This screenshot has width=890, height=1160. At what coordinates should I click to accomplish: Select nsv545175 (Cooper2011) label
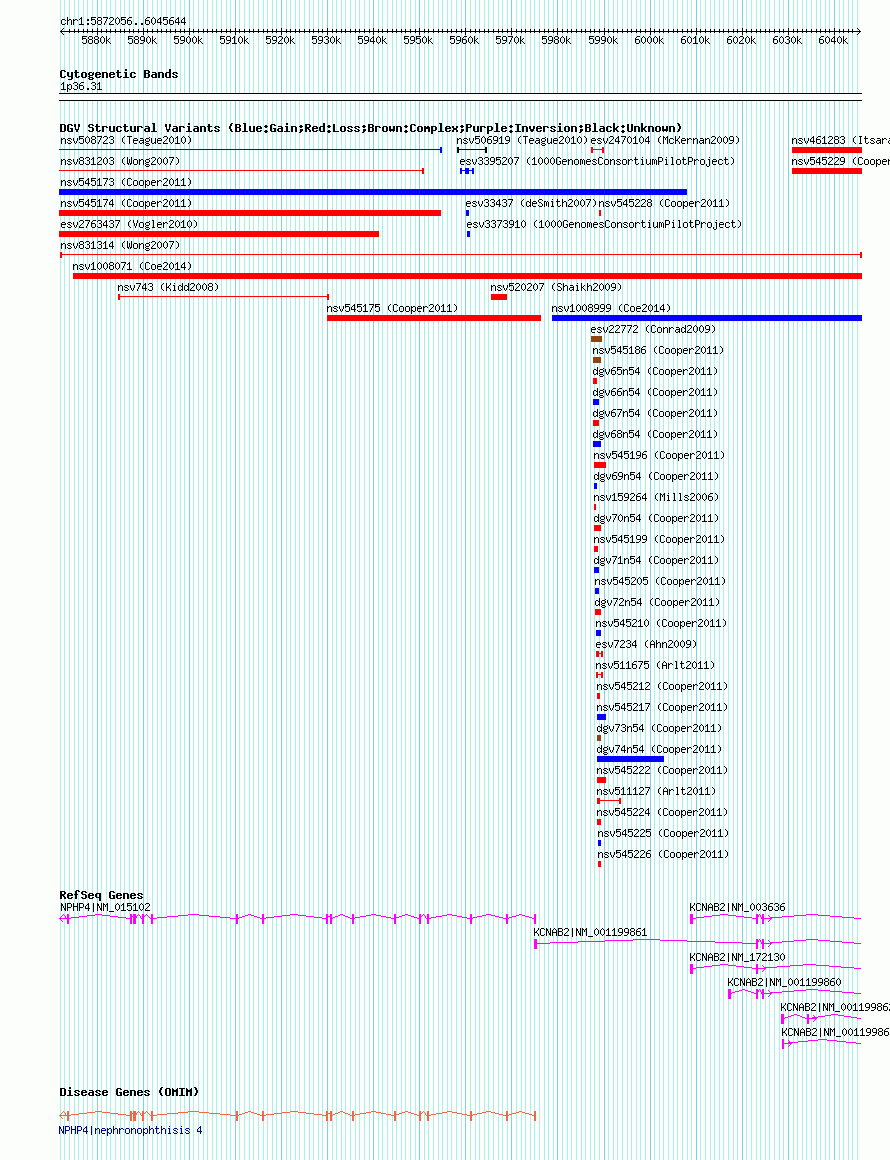[x=393, y=308]
